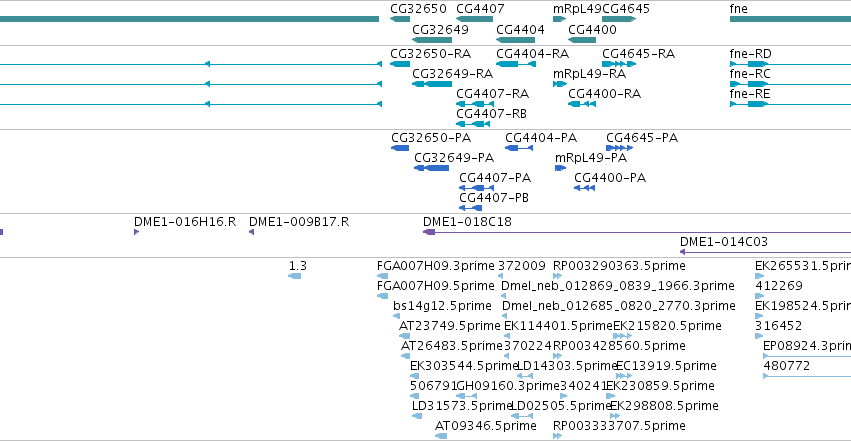Select the EC13919.5prime EST label
Screen dimensions: 851x441
[x=666, y=367]
